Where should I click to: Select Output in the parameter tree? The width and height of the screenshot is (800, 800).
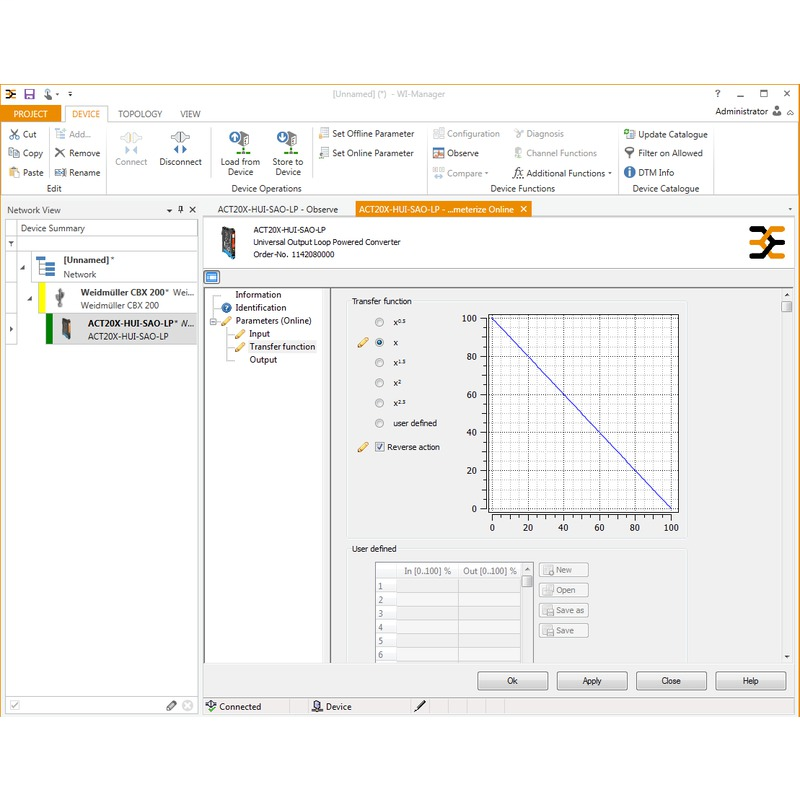pos(263,360)
